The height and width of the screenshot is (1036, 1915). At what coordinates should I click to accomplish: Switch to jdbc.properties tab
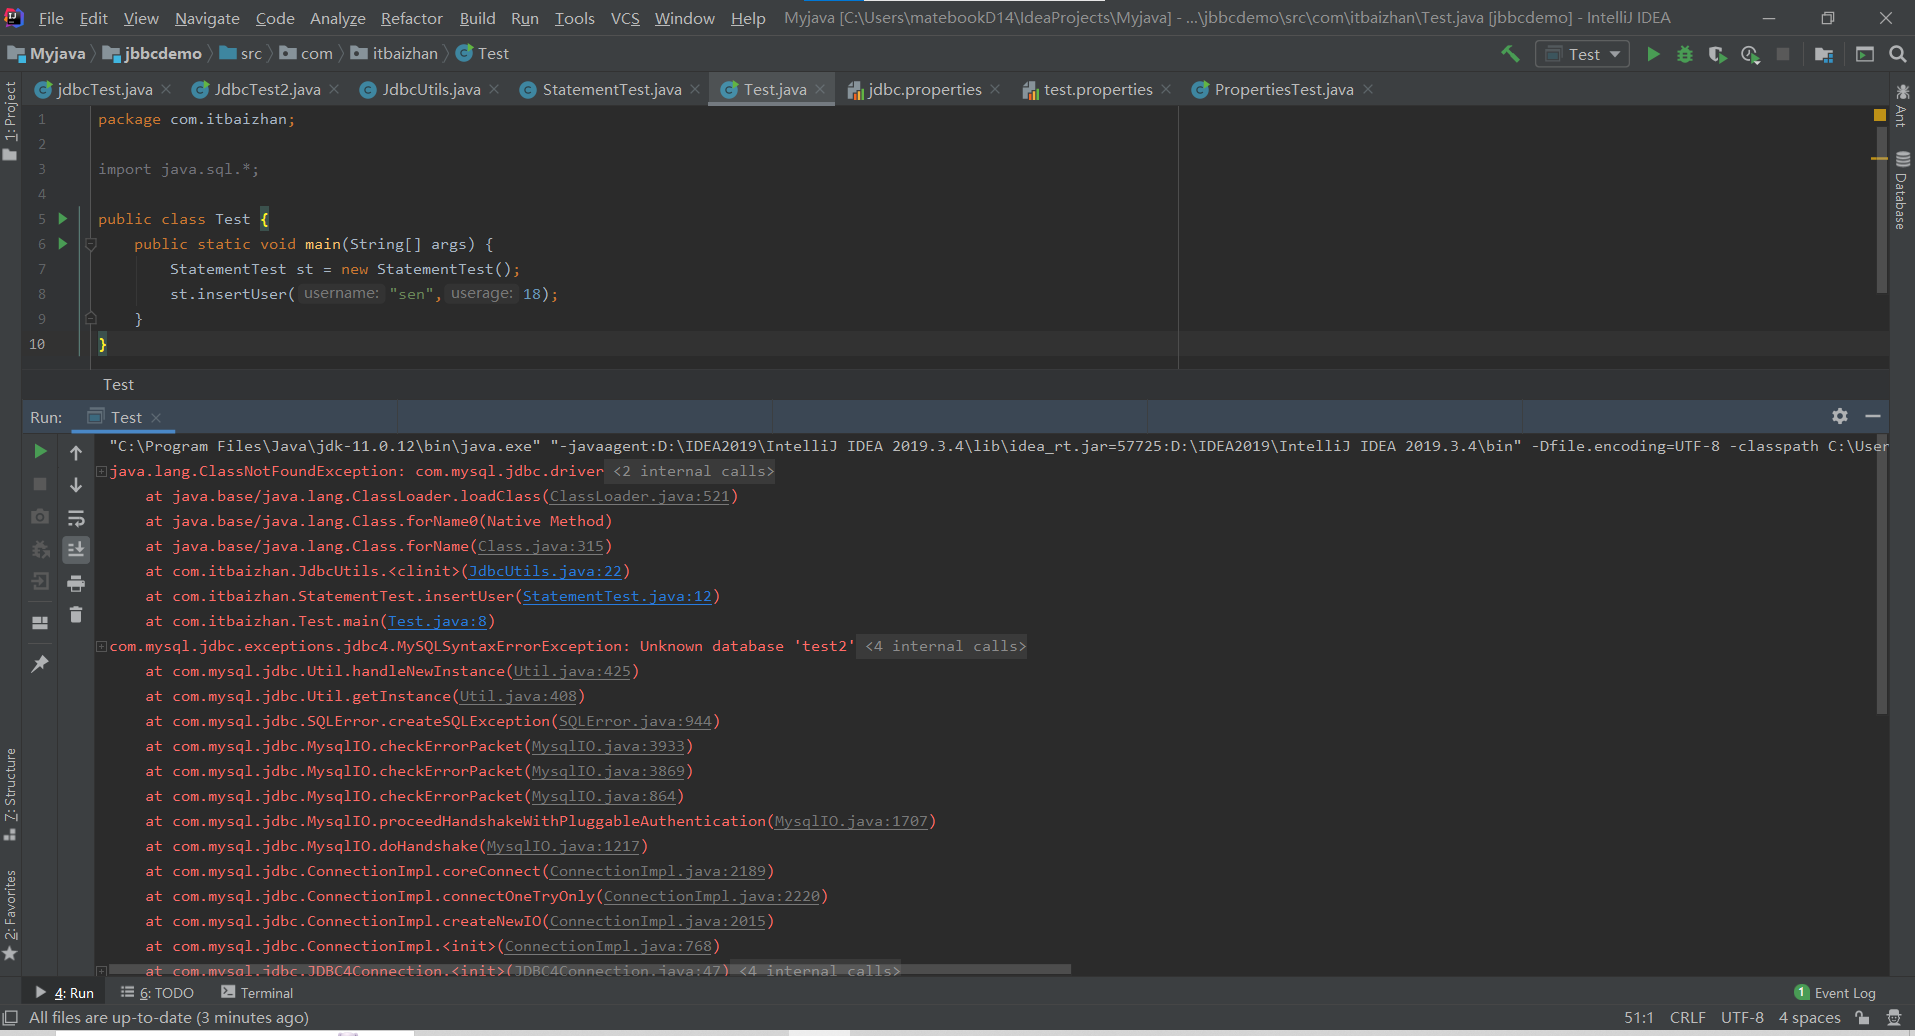coord(925,89)
